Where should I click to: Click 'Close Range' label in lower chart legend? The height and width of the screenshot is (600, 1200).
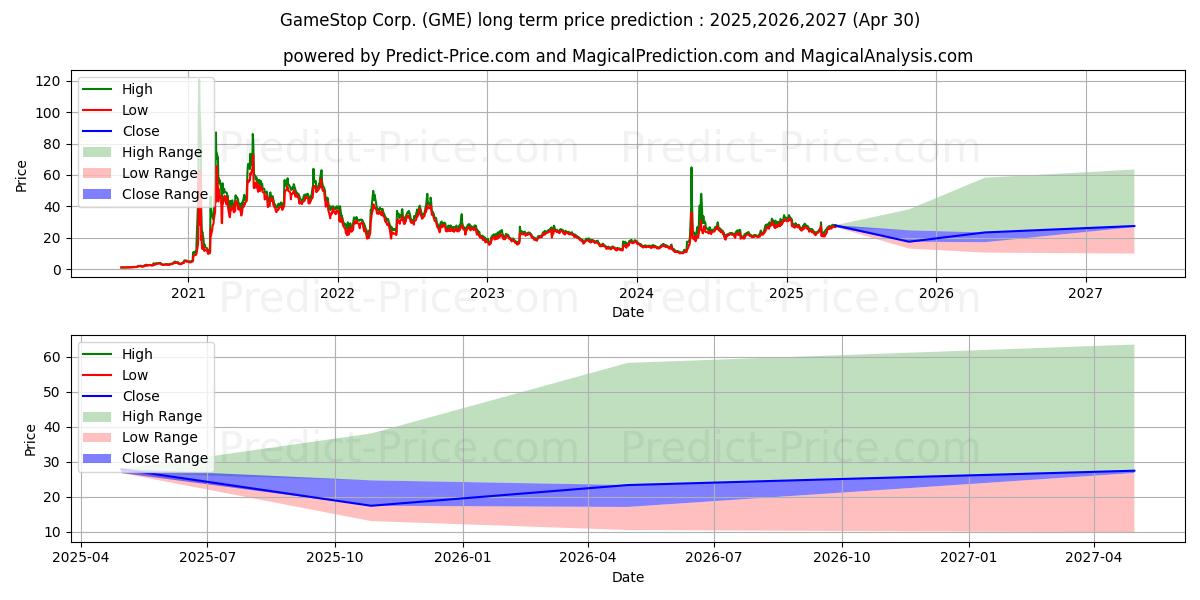point(165,459)
